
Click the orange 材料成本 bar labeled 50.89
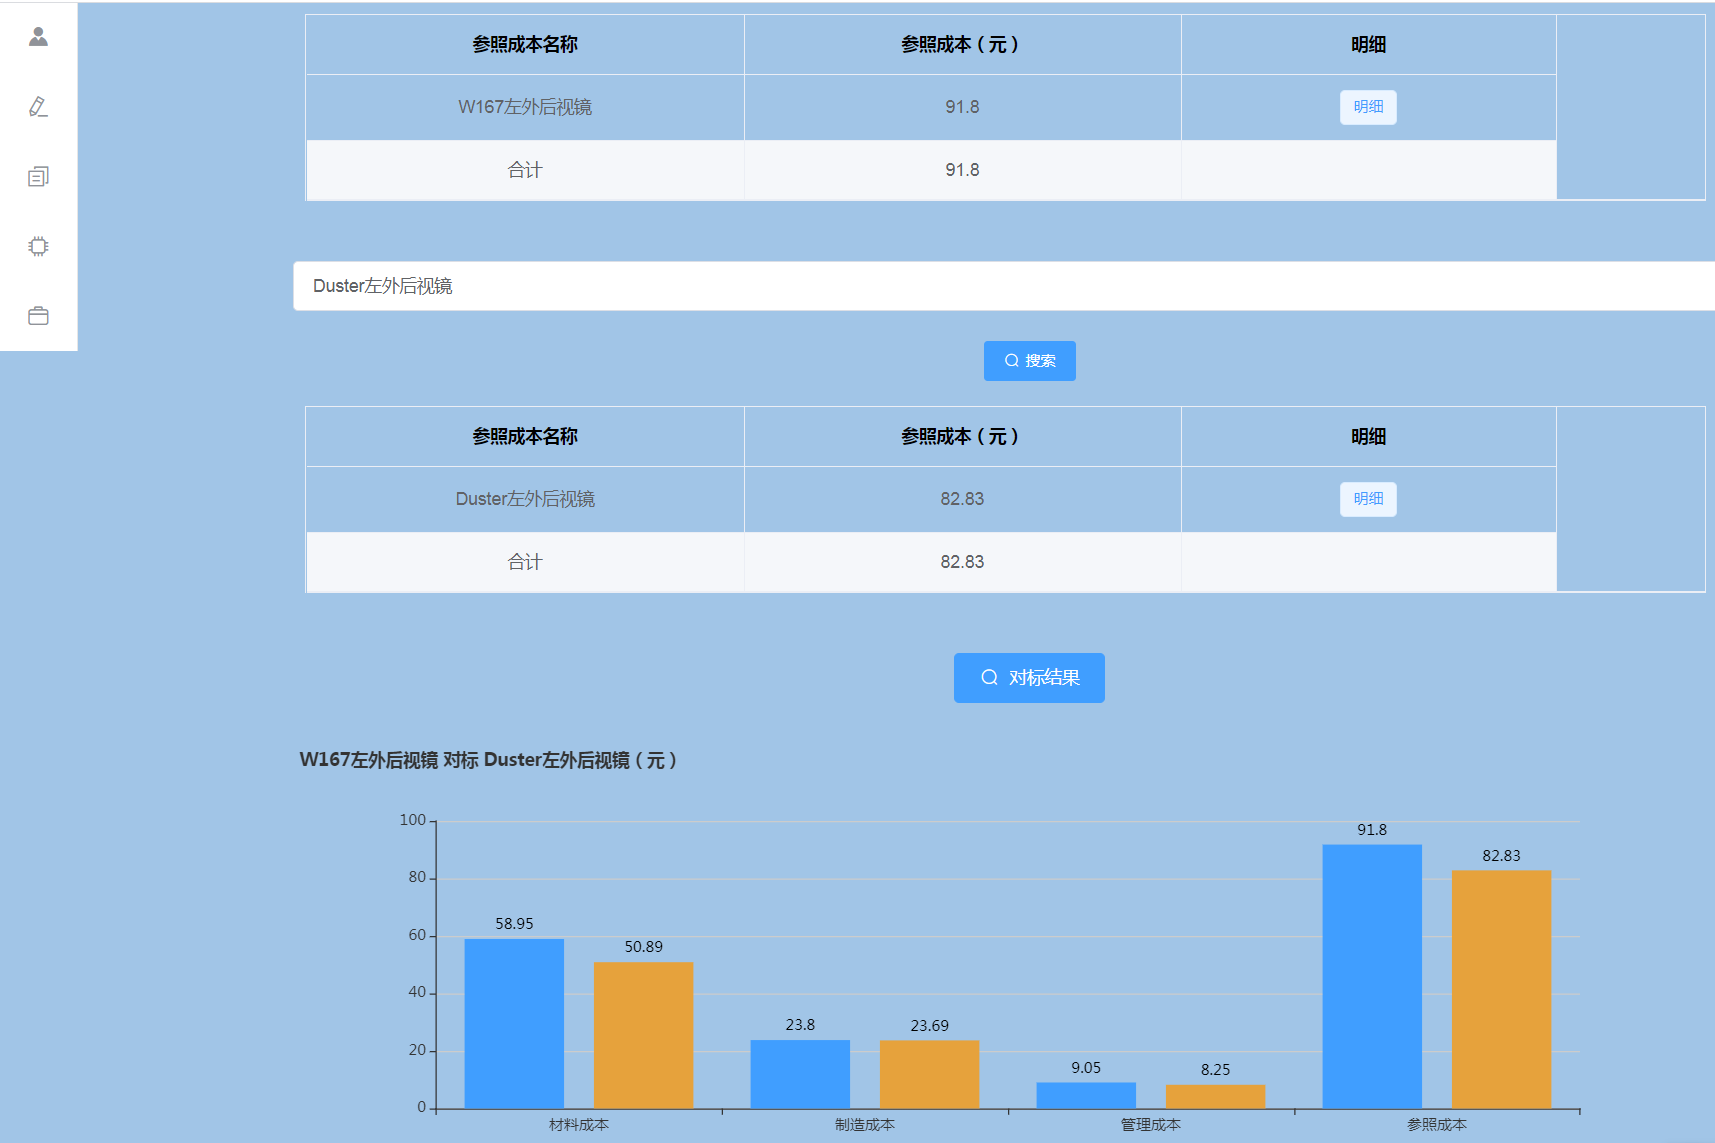coord(643,1035)
